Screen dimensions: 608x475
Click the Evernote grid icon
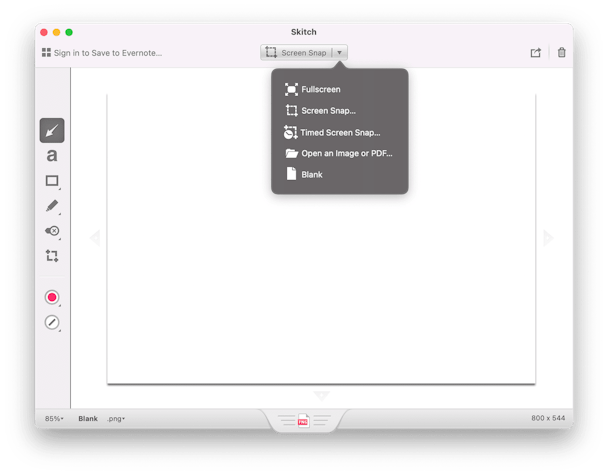[x=46, y=52]
